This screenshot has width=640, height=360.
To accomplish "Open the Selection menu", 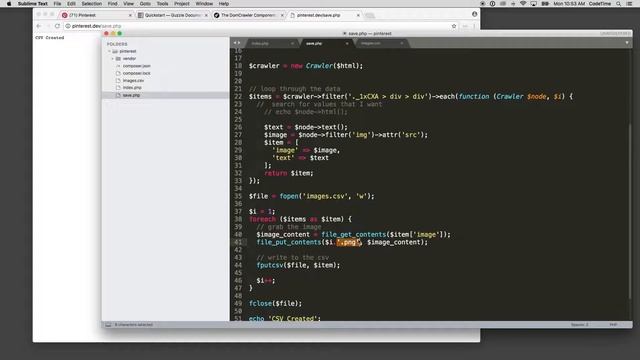I will (92, 4).
